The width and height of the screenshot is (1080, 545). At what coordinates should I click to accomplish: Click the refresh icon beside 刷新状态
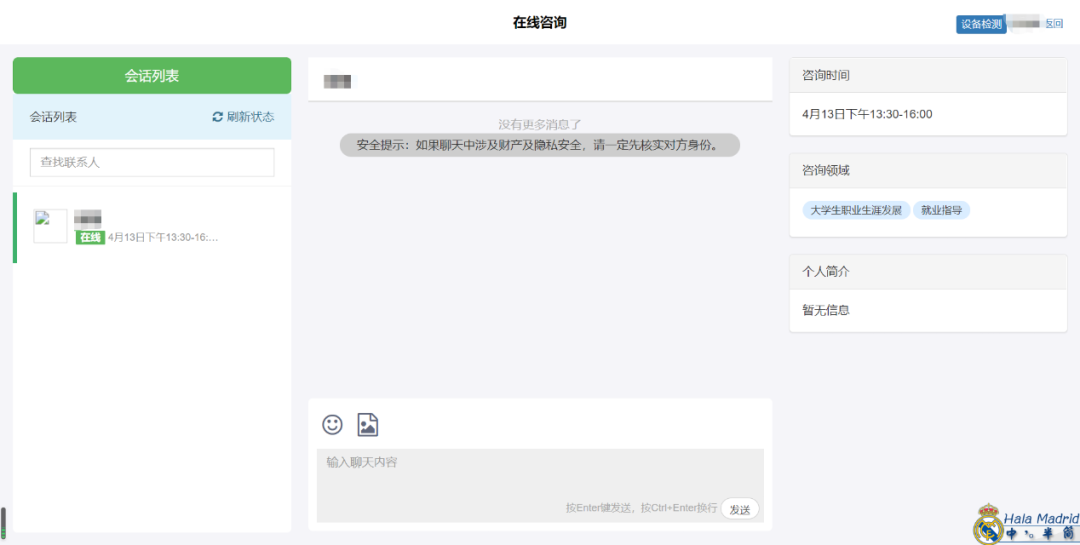click(x=218, y=117)
